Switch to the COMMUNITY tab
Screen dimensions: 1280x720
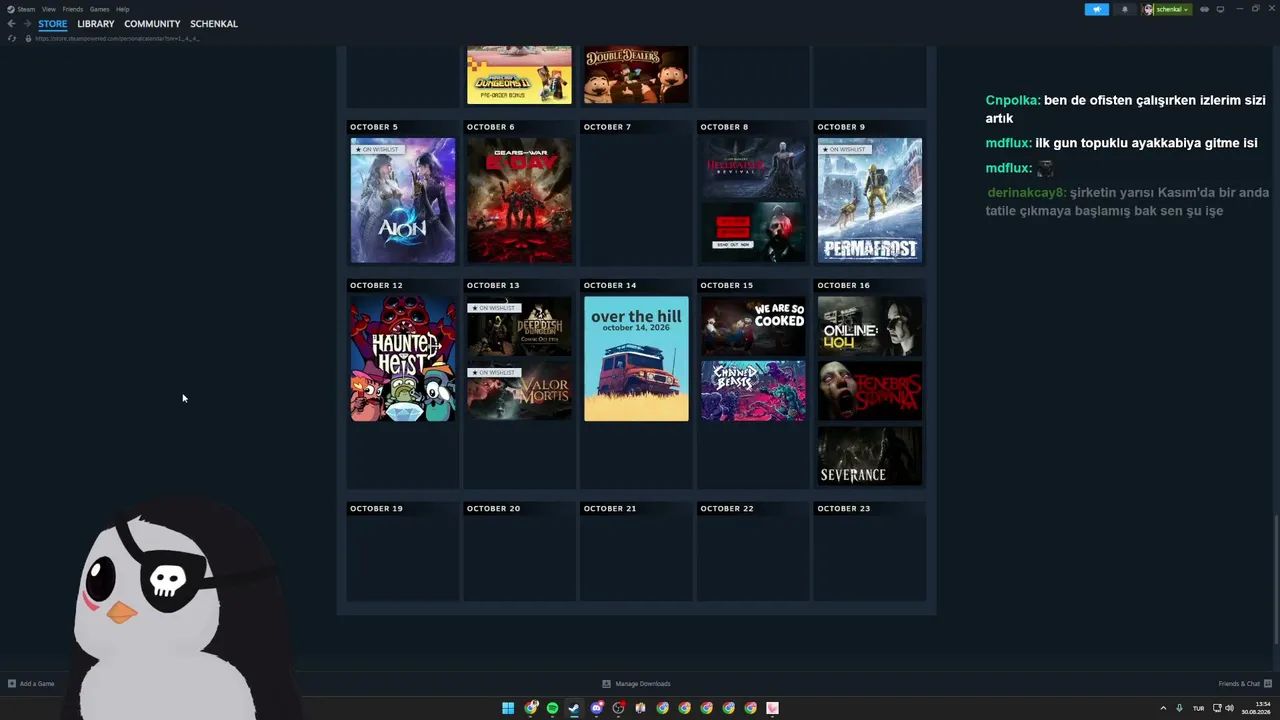[x=152, y=24]
